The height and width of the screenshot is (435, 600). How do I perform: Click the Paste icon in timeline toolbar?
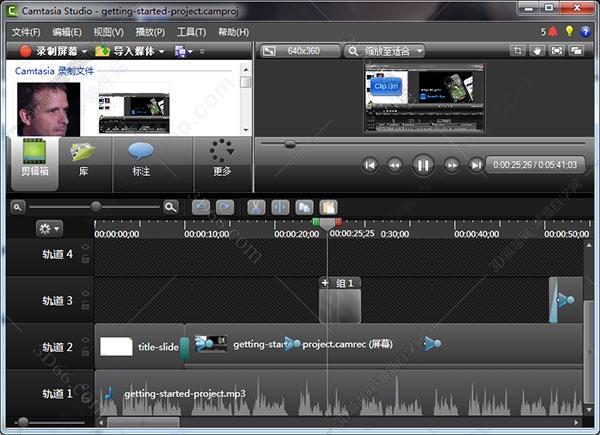pos(328,207)
